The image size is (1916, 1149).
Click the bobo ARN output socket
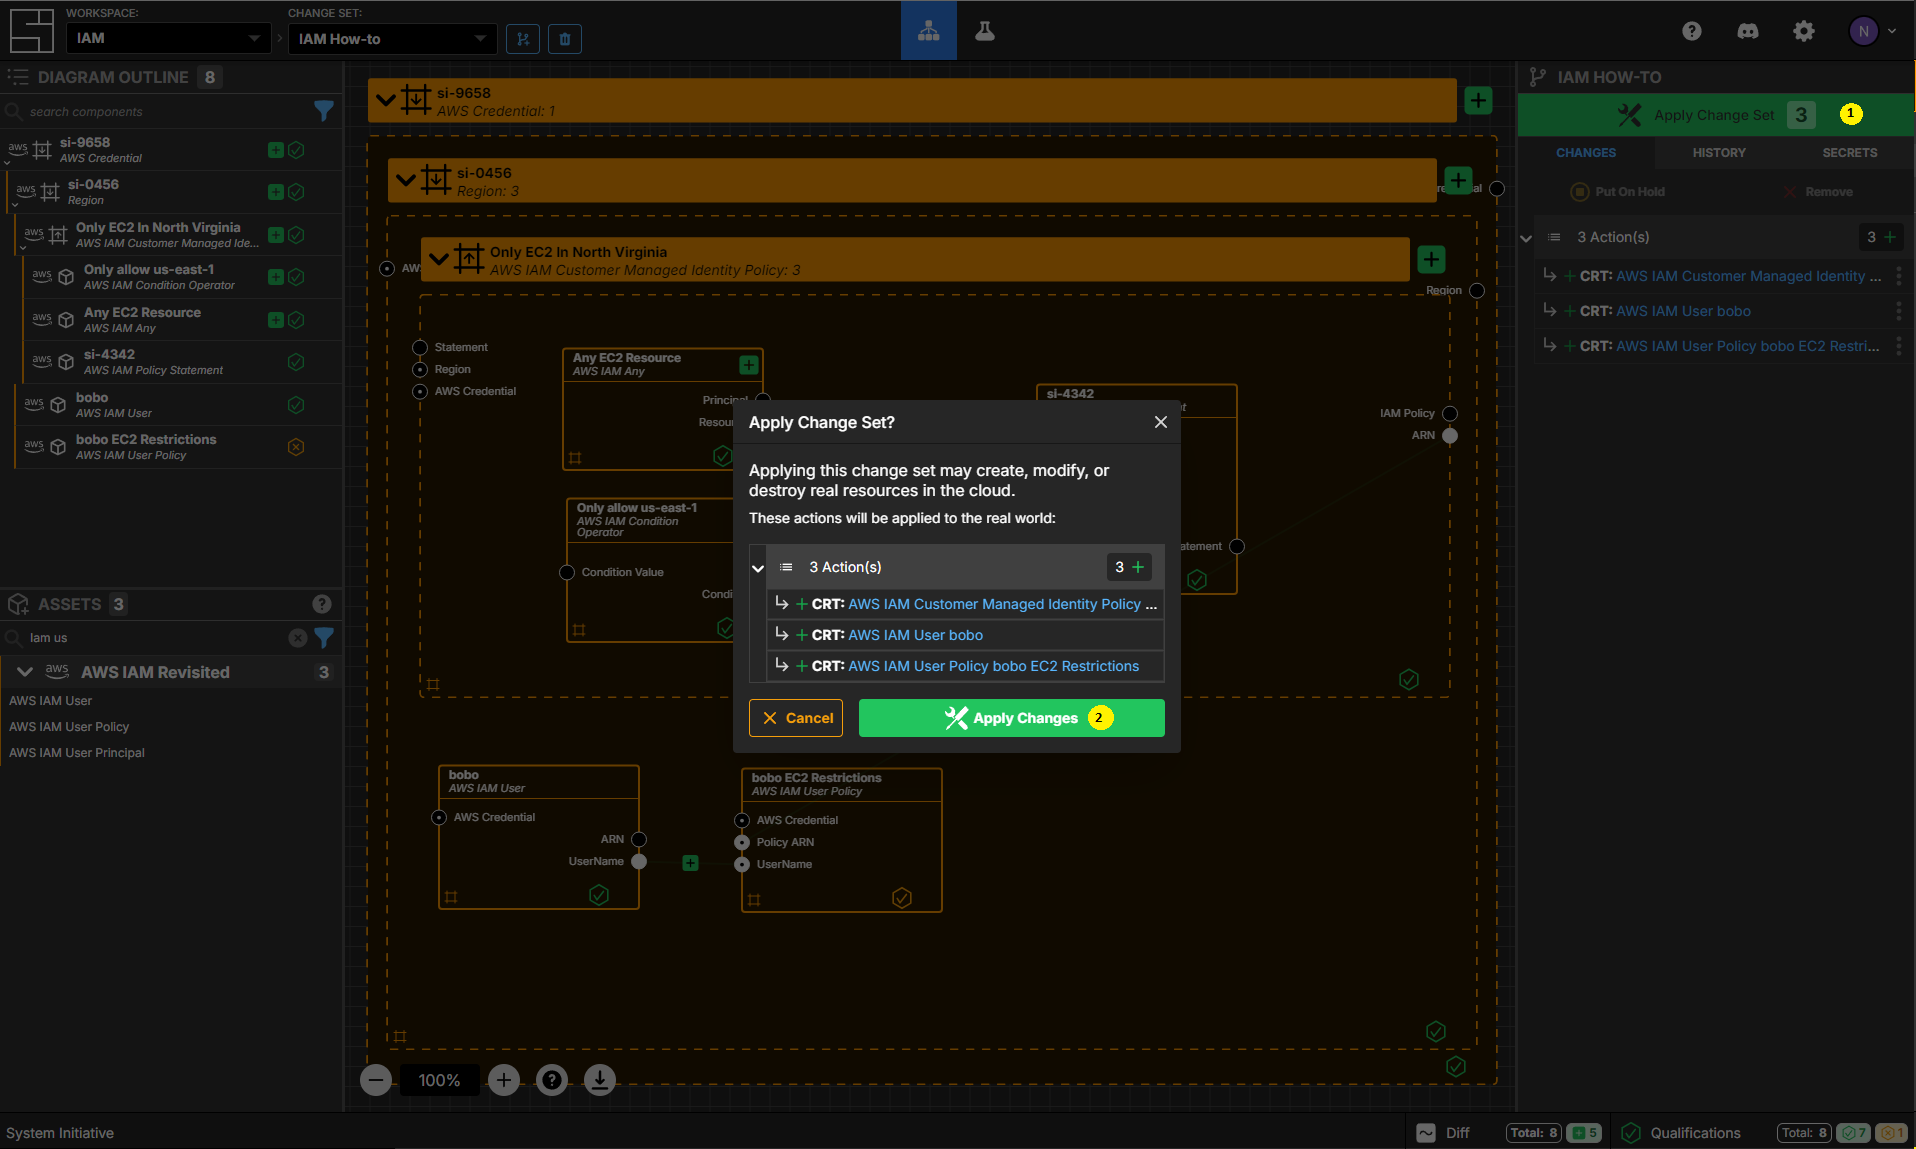click(x=639, y=839)
